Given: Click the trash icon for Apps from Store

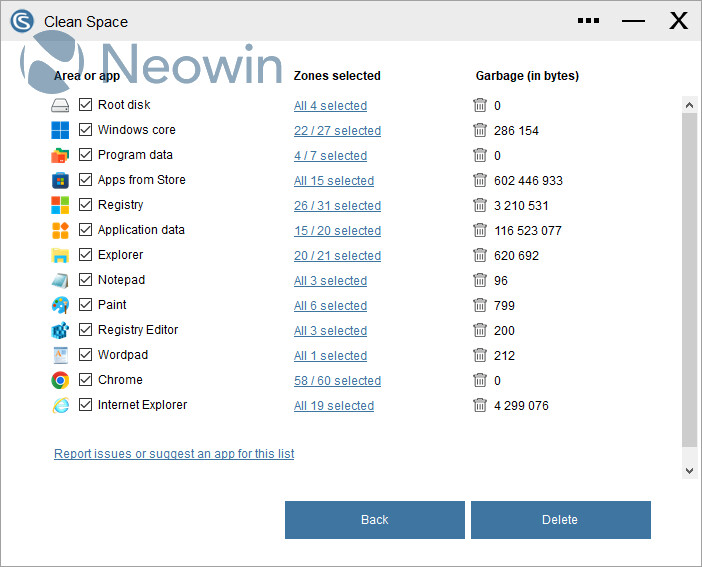Looking at the screenshot, I should [480, 181].
